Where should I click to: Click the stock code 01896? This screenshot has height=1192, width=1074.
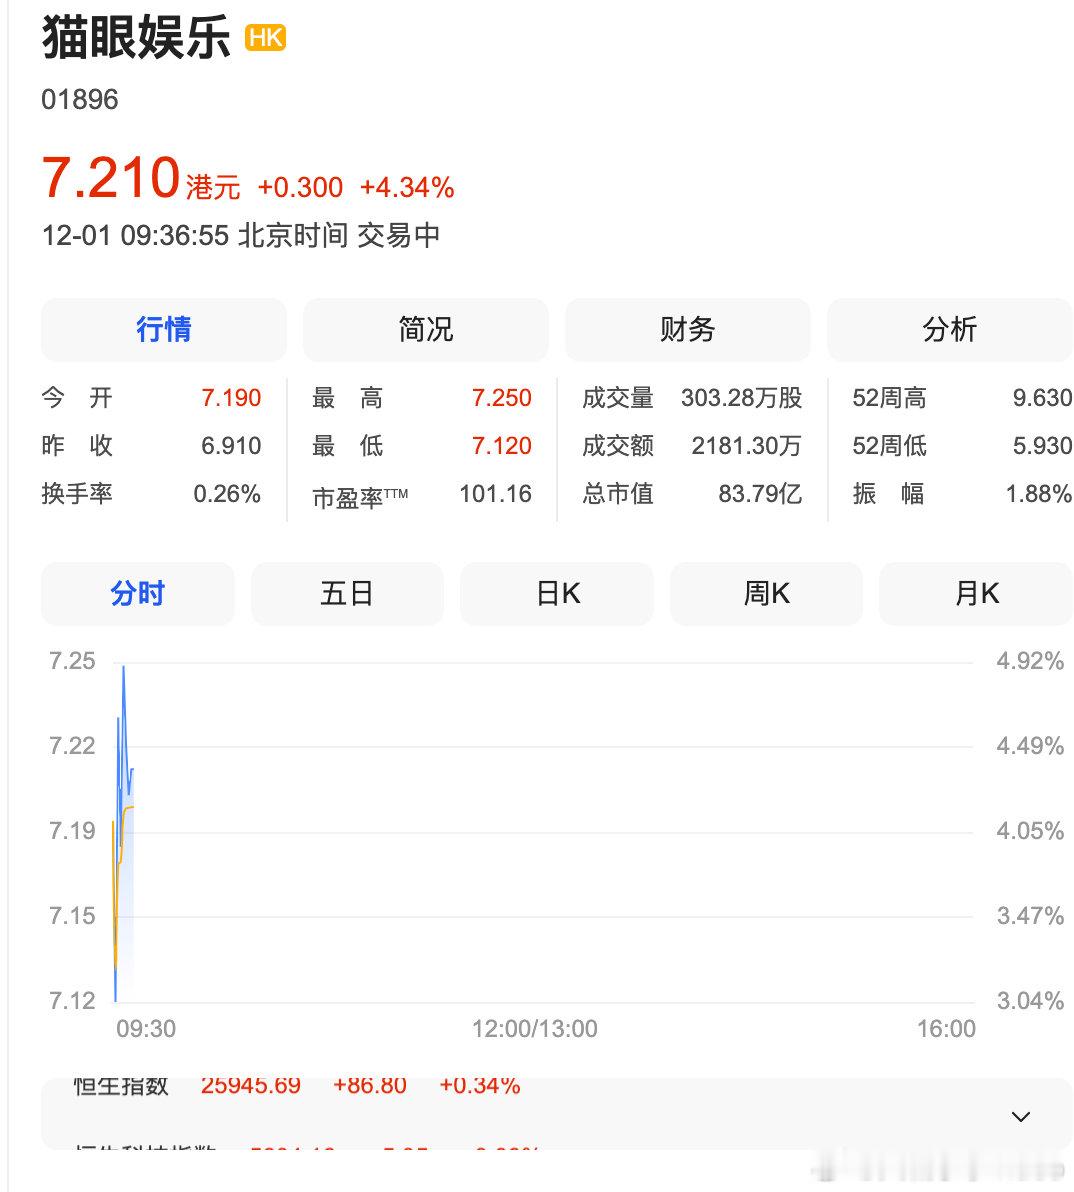(x=80, y=100)
